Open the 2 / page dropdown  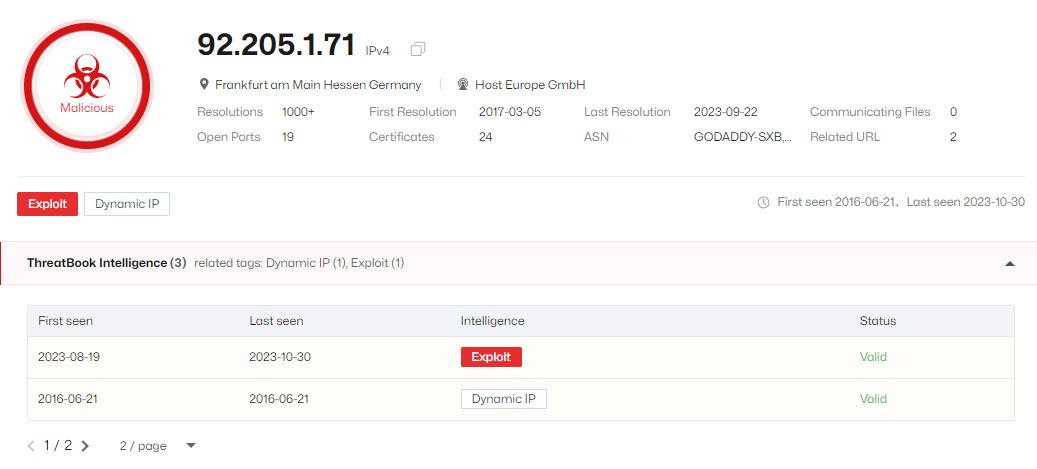tap(158, 446)
